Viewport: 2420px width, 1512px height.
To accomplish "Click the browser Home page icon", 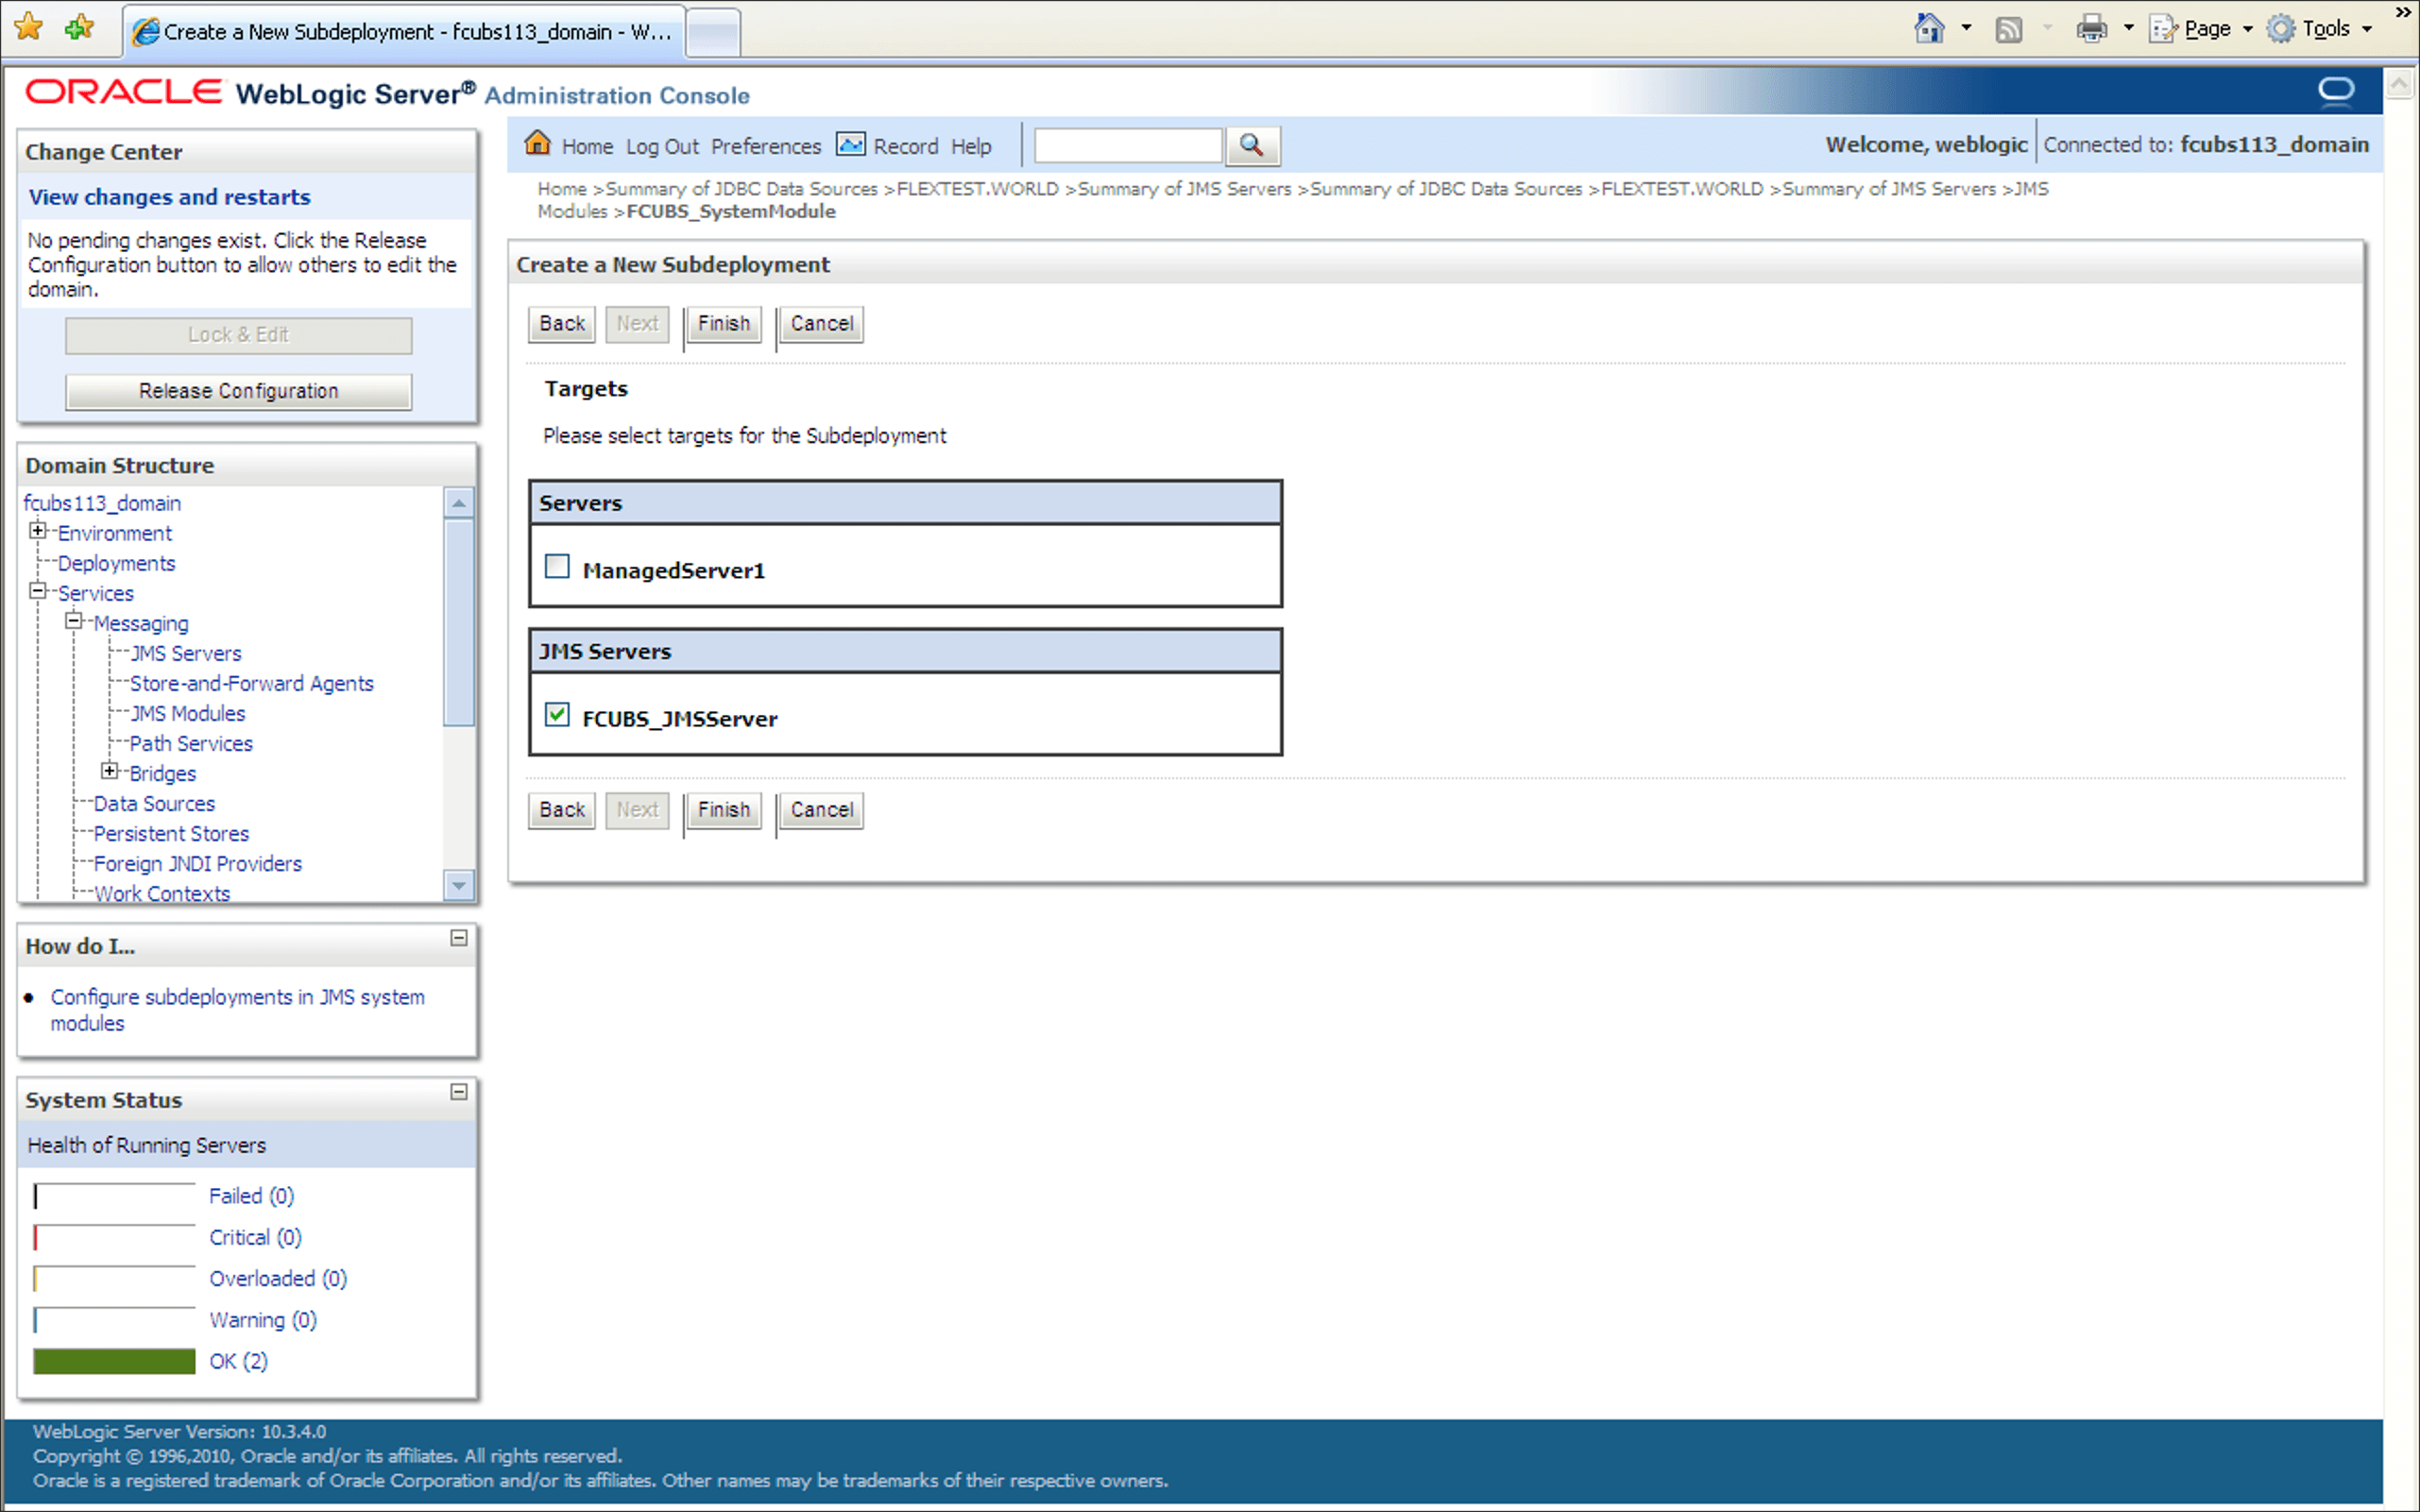I will point(1929,29).
